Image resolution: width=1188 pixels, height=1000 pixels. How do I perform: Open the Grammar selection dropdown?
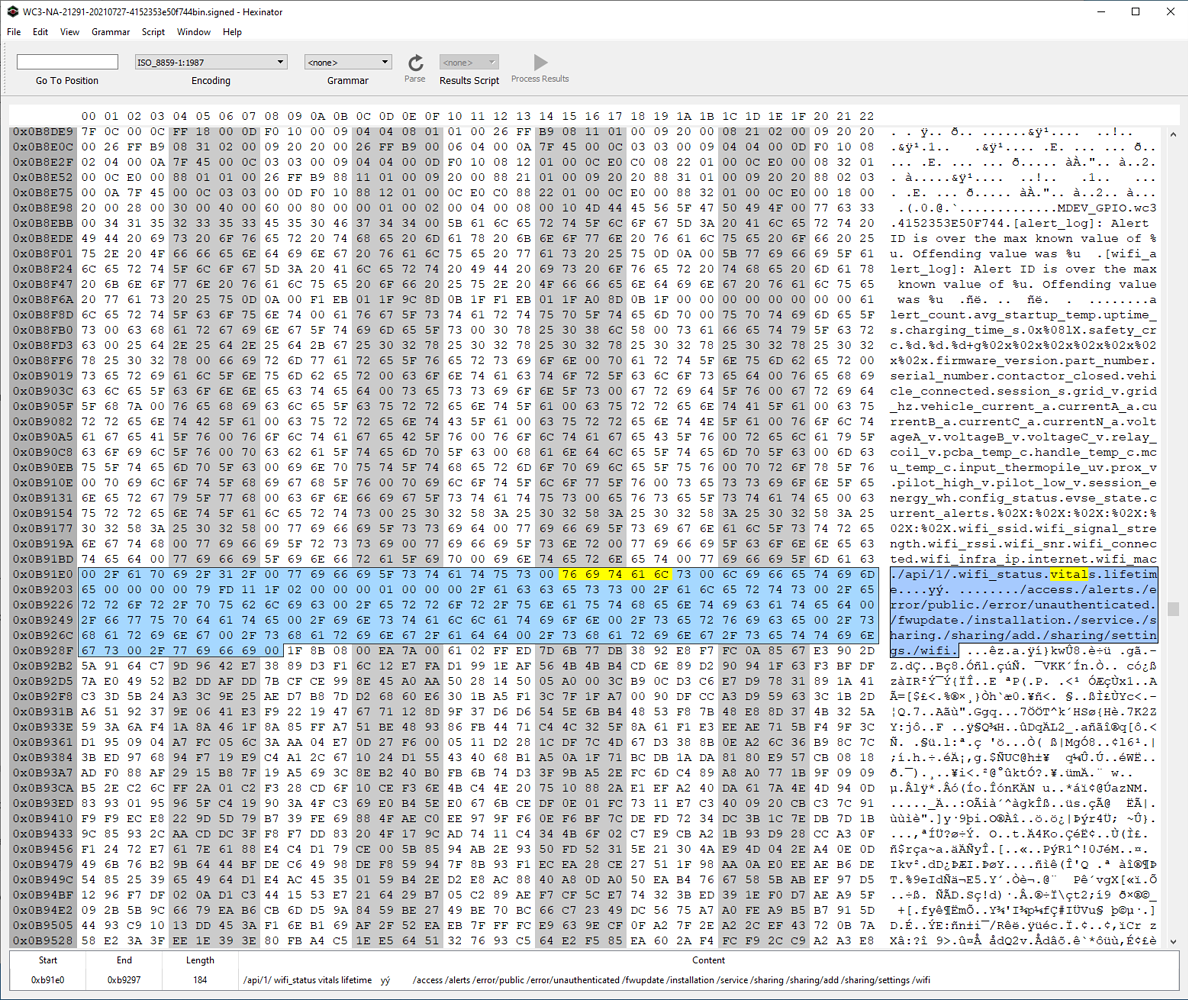pyautogui.click(x=348, y=62)
